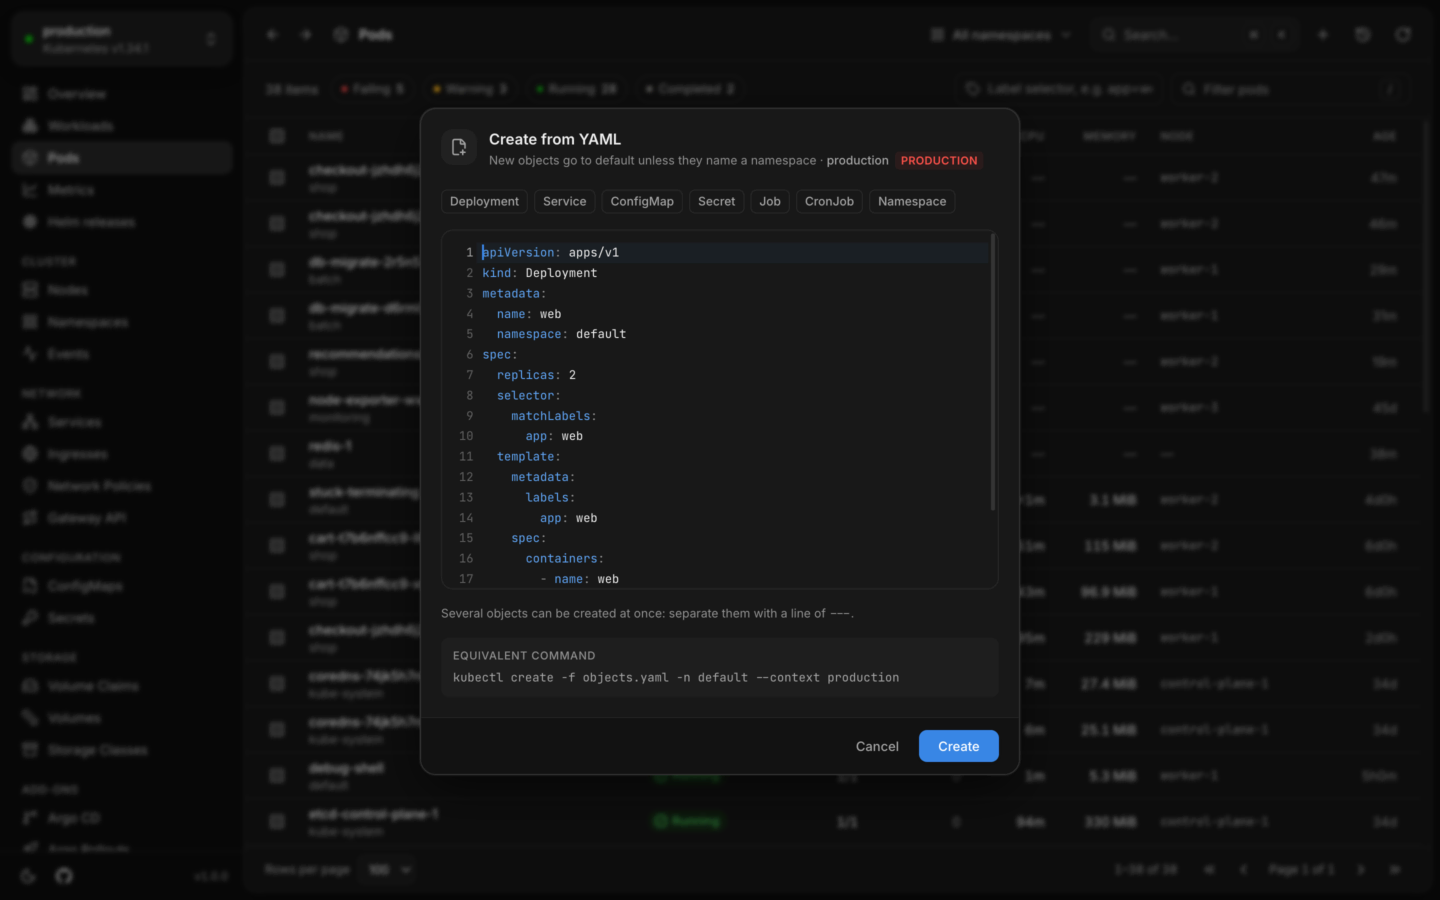The height and width of the screenshot is (900, 1440).
Task: Open Events in the sidebar
Action: click(x=122, y=354)
